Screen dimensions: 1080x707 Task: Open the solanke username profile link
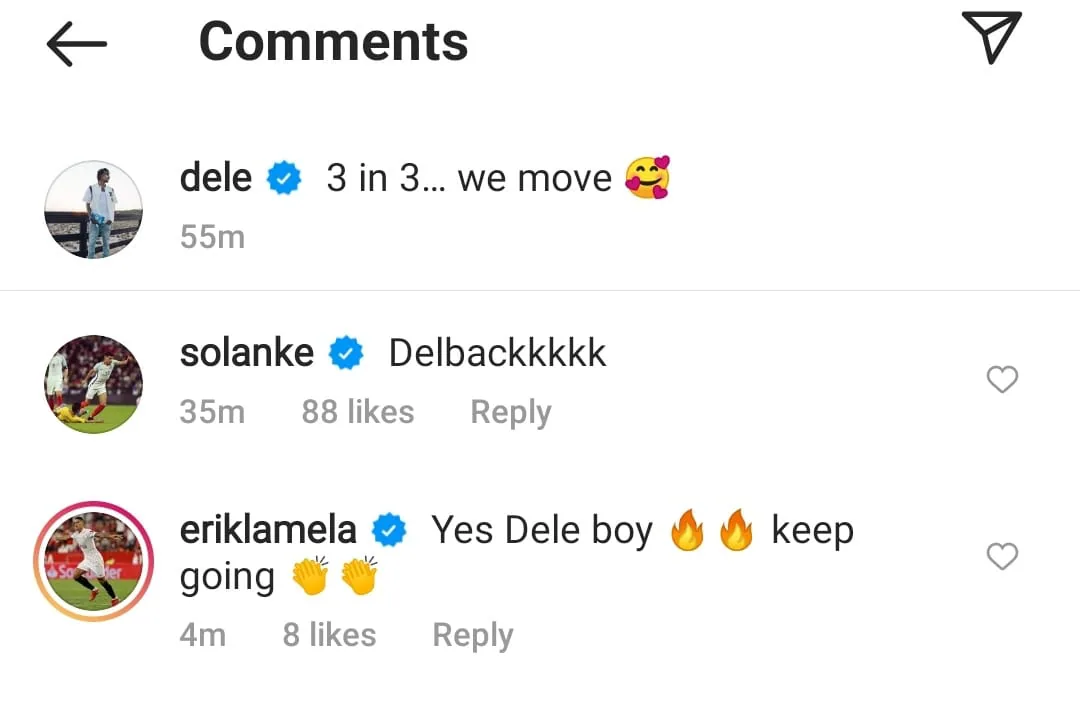[247, 353]
